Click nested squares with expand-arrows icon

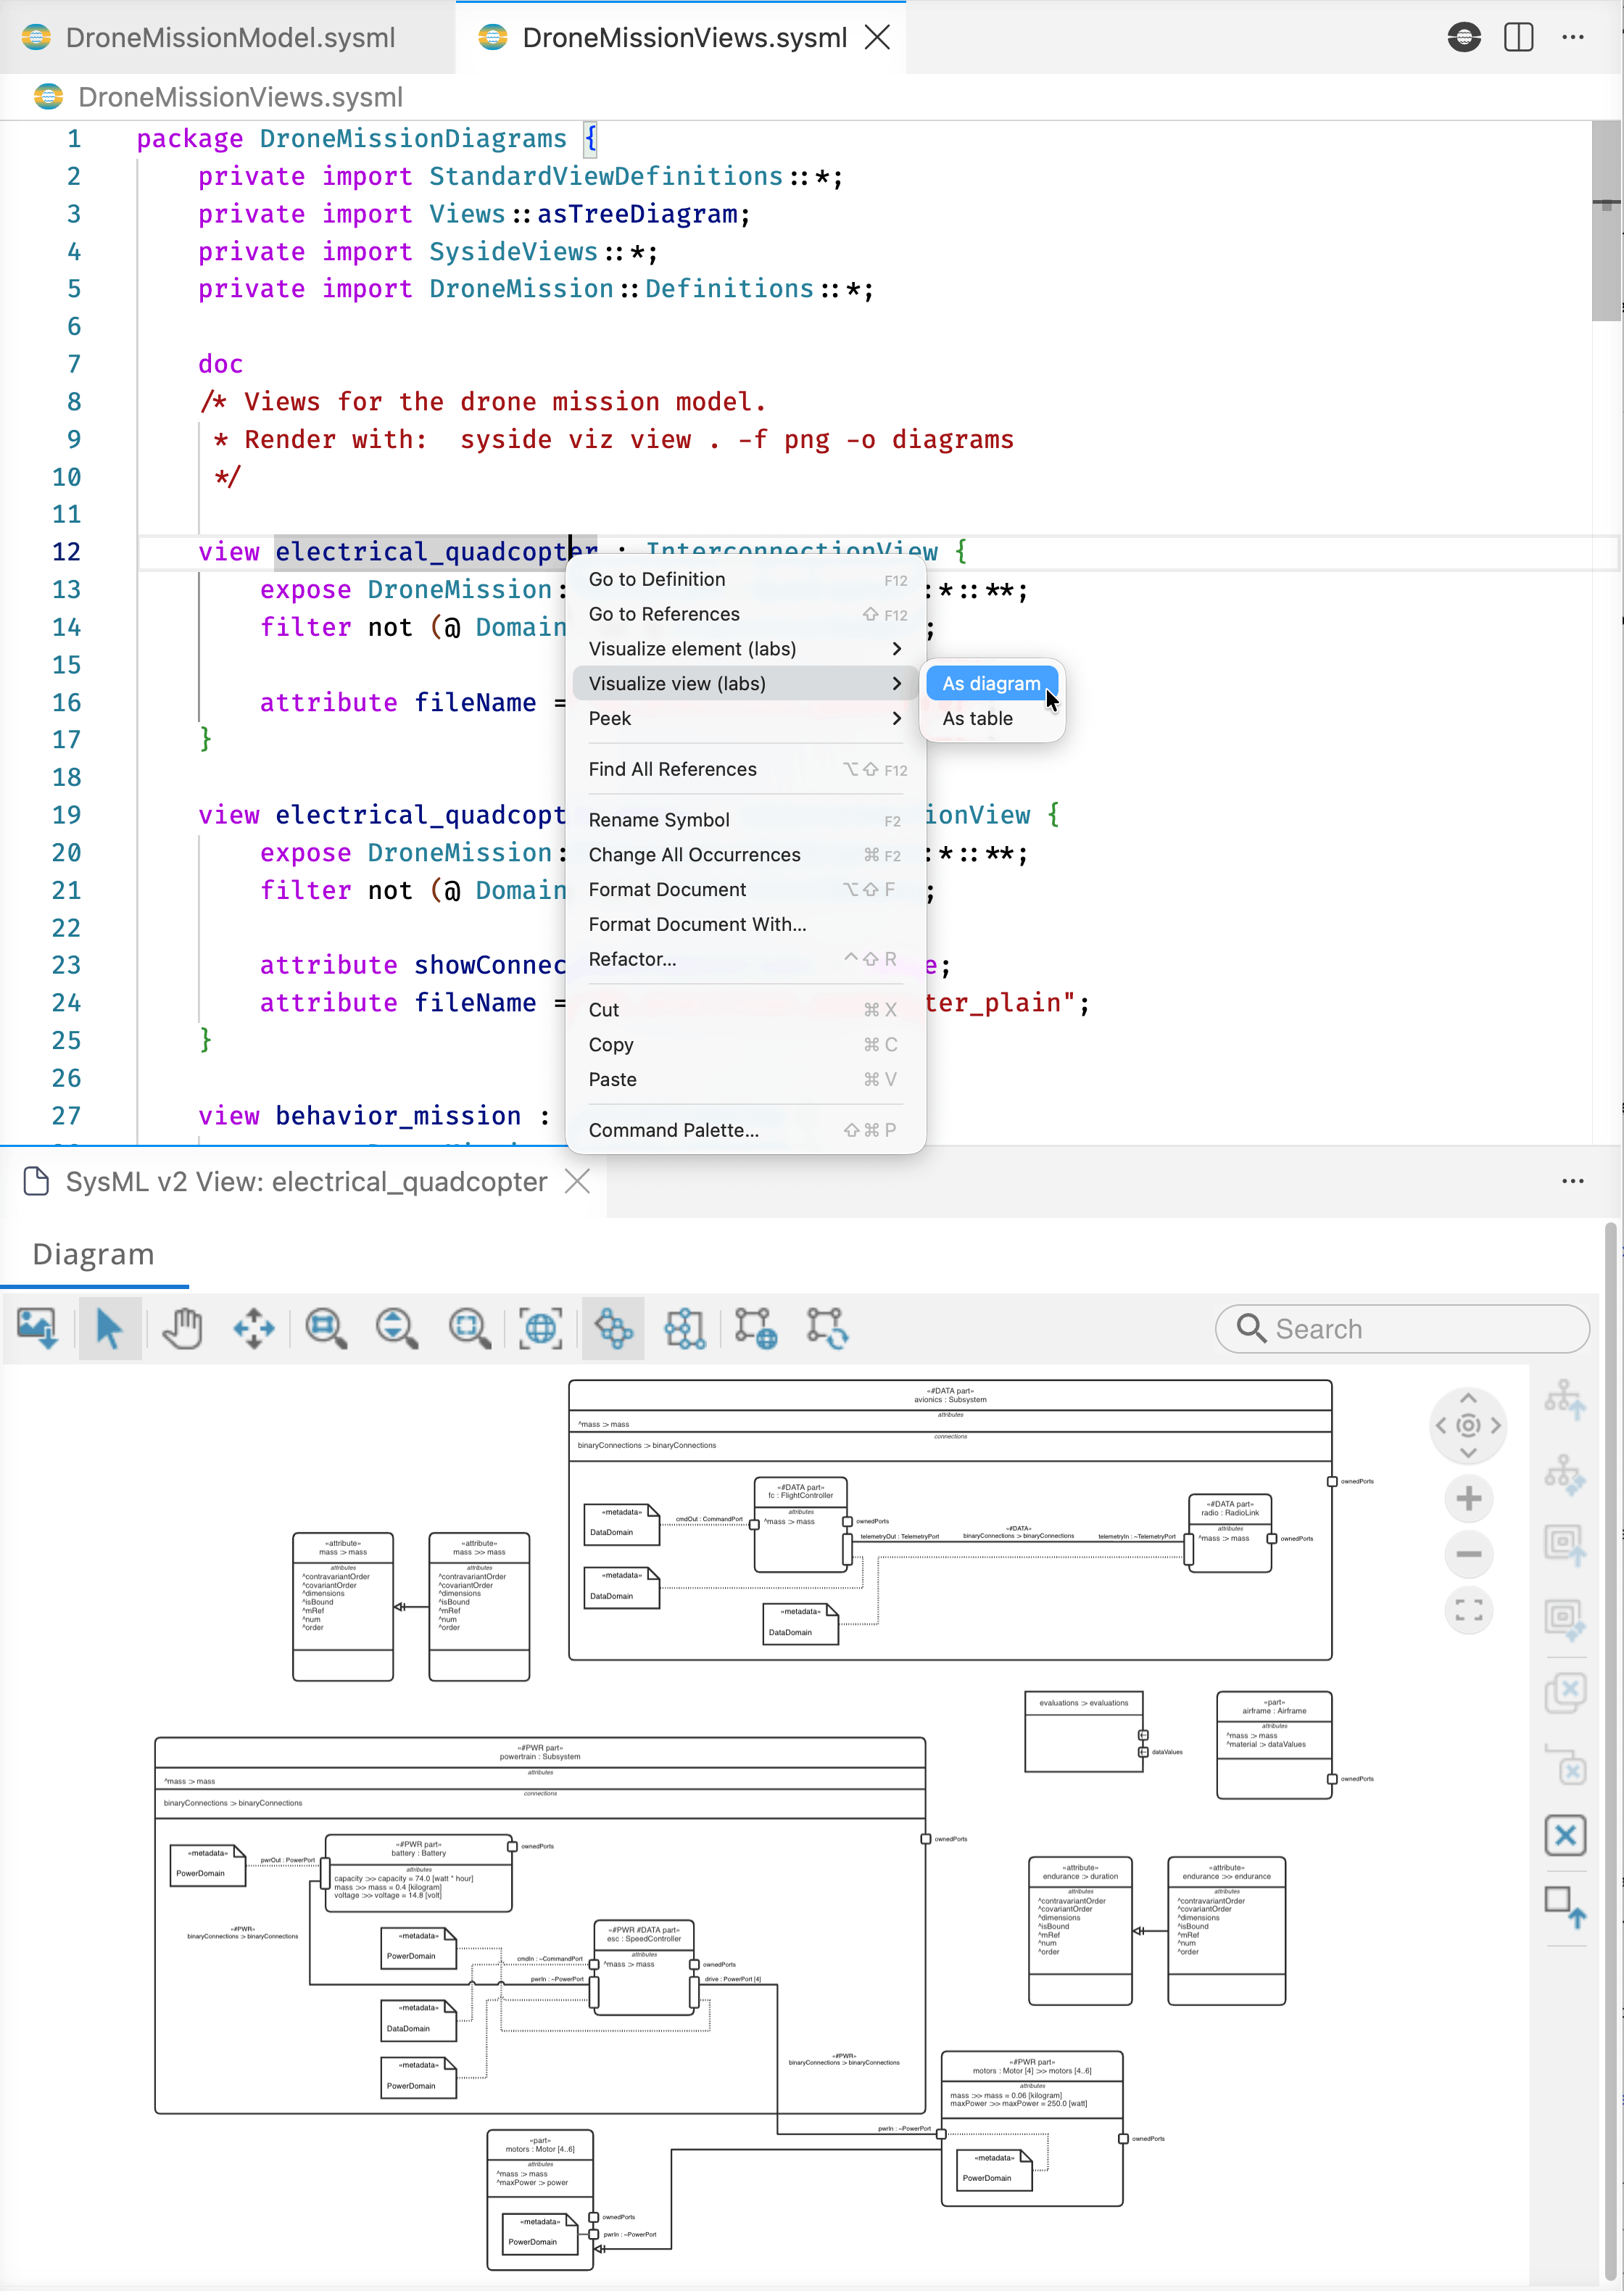click(x=1565, y=1620)
